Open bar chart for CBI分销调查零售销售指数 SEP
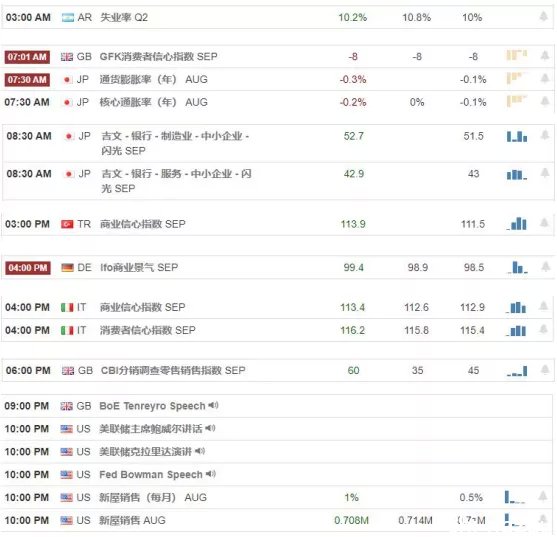The height and width of the screenshot is (537, 557). [517, 371]
